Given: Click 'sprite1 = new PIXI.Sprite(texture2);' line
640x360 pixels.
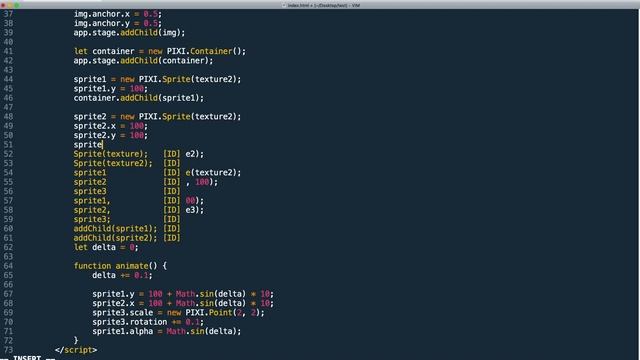Looking at the screenshot, I should click(157, 79).
